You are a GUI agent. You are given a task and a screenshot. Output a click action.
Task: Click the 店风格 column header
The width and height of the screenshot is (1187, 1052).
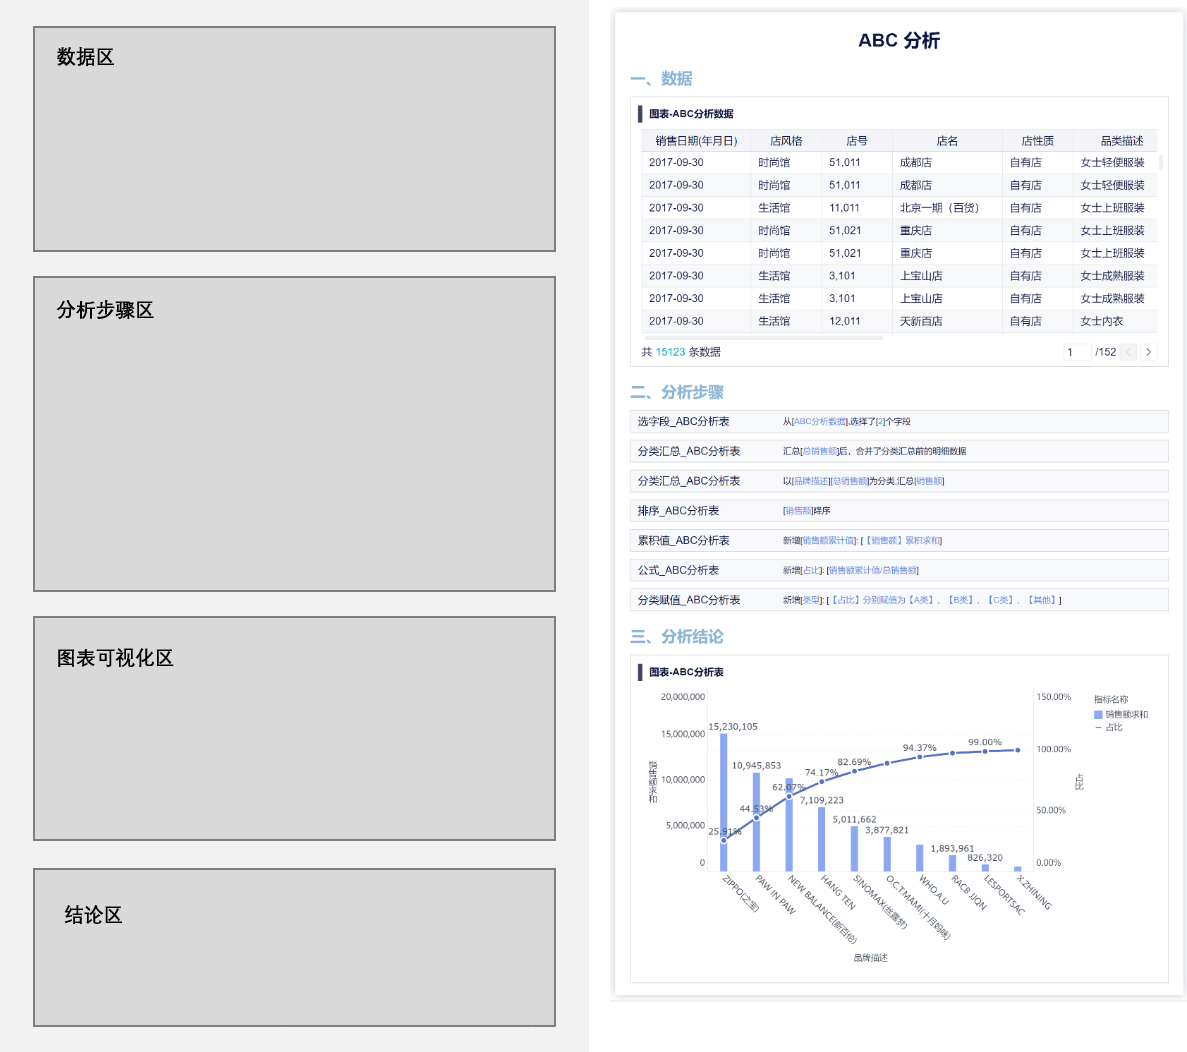pos(786,141)
